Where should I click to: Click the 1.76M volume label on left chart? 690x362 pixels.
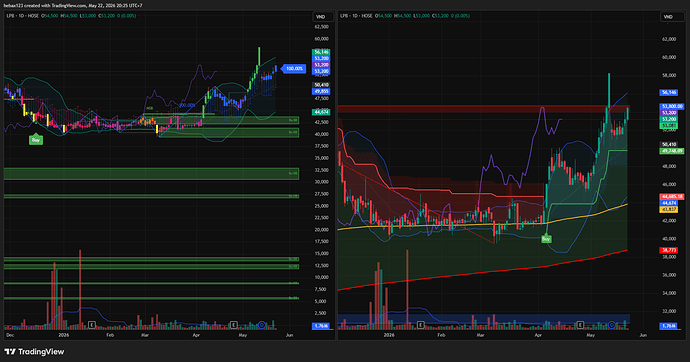tap(320, 326)
